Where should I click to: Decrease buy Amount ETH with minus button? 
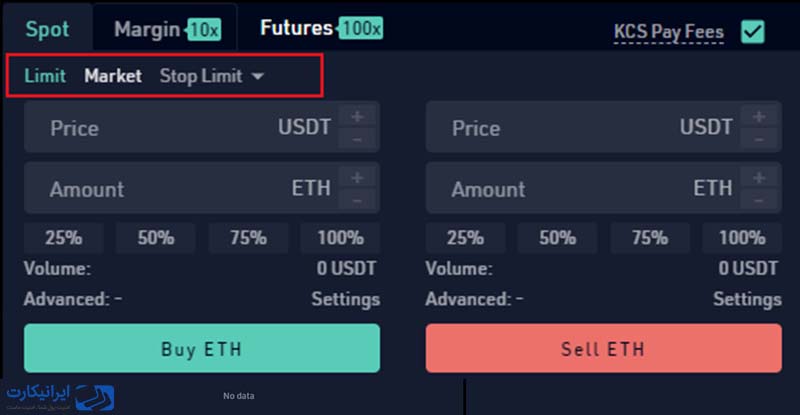tap(358, 200)
